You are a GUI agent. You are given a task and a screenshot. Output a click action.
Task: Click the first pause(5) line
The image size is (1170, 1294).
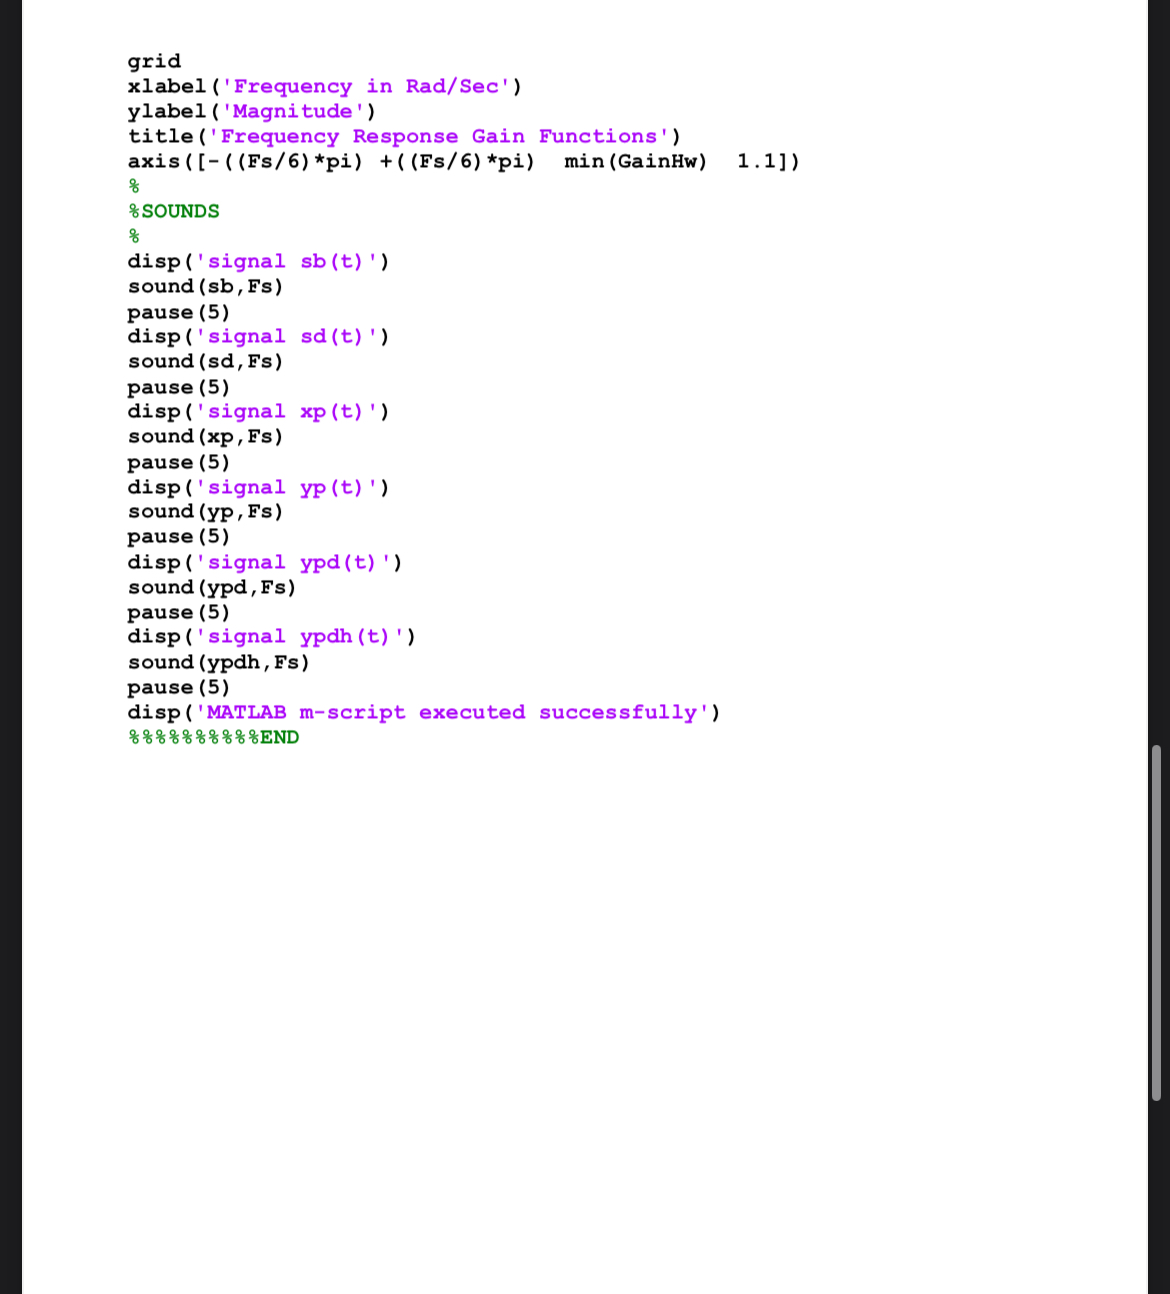pyautogui.click(x=178, y=311)
